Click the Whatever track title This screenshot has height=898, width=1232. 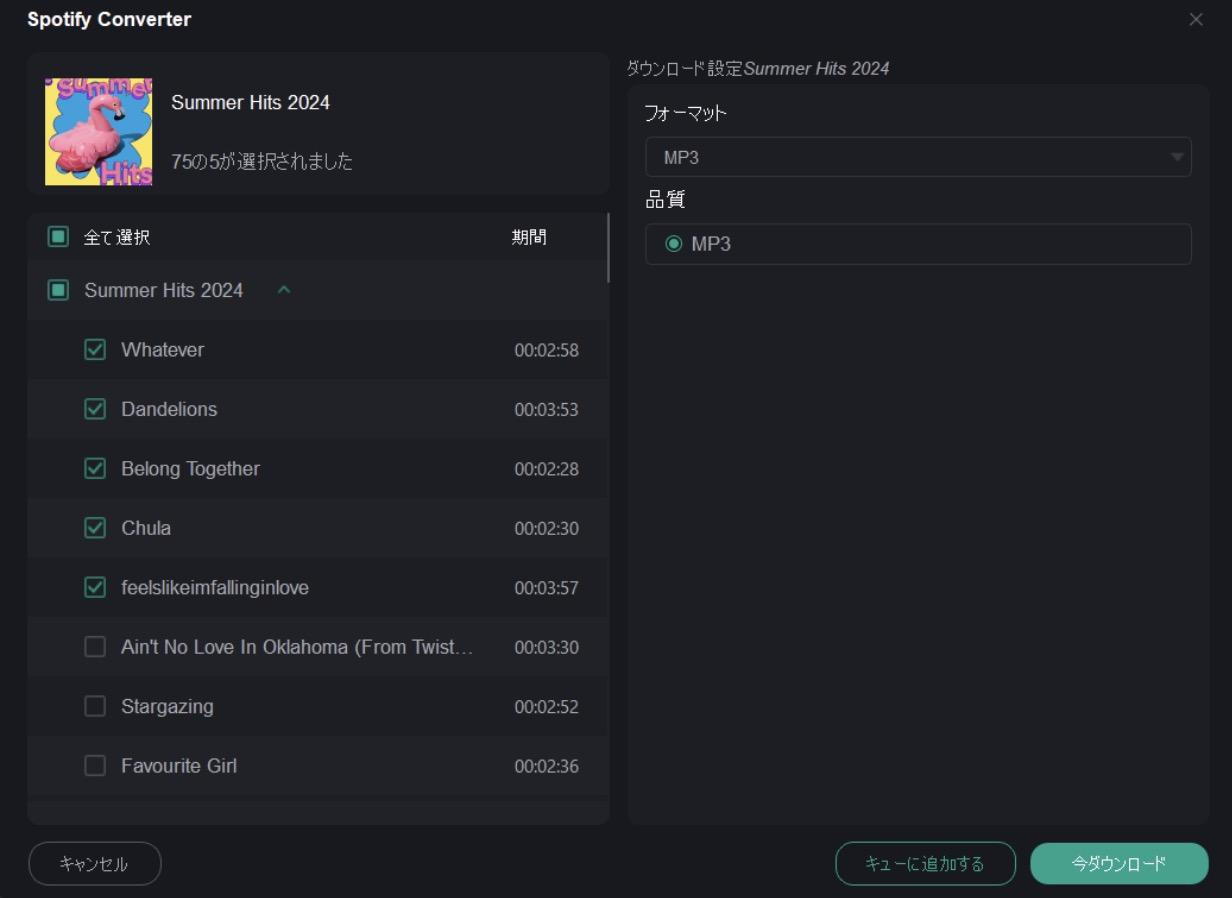click(x=163, y=350)
